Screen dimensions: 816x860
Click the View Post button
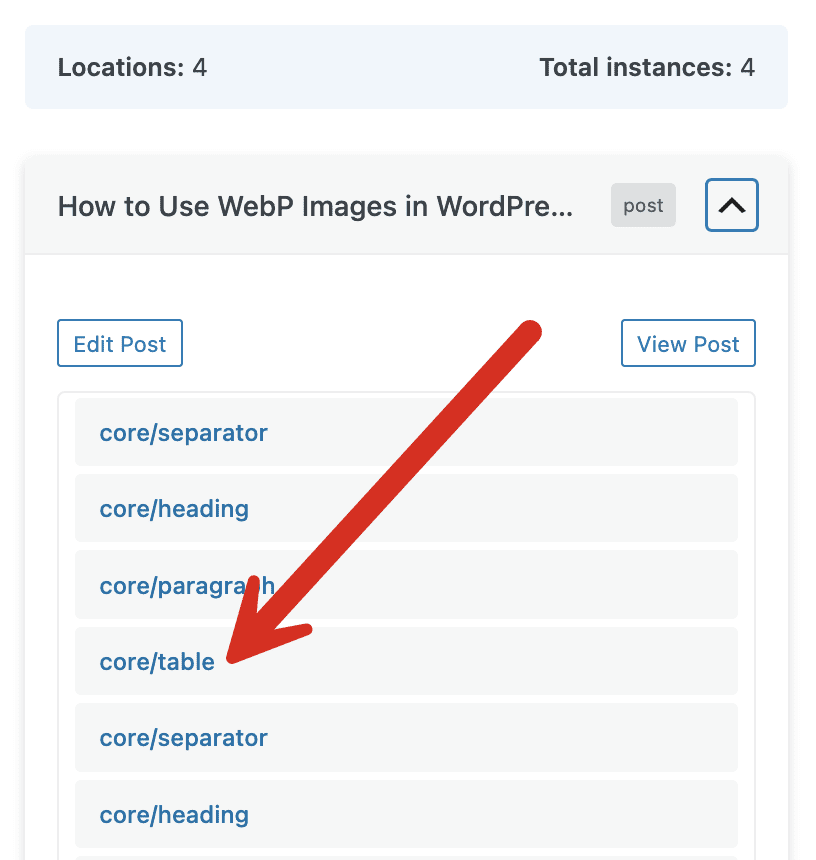point(688,344)
